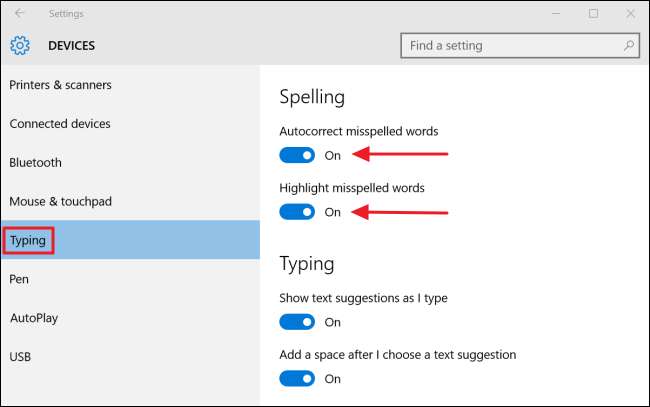
Task: Switch off Add a space after suggestion
Action: [297, 378]
